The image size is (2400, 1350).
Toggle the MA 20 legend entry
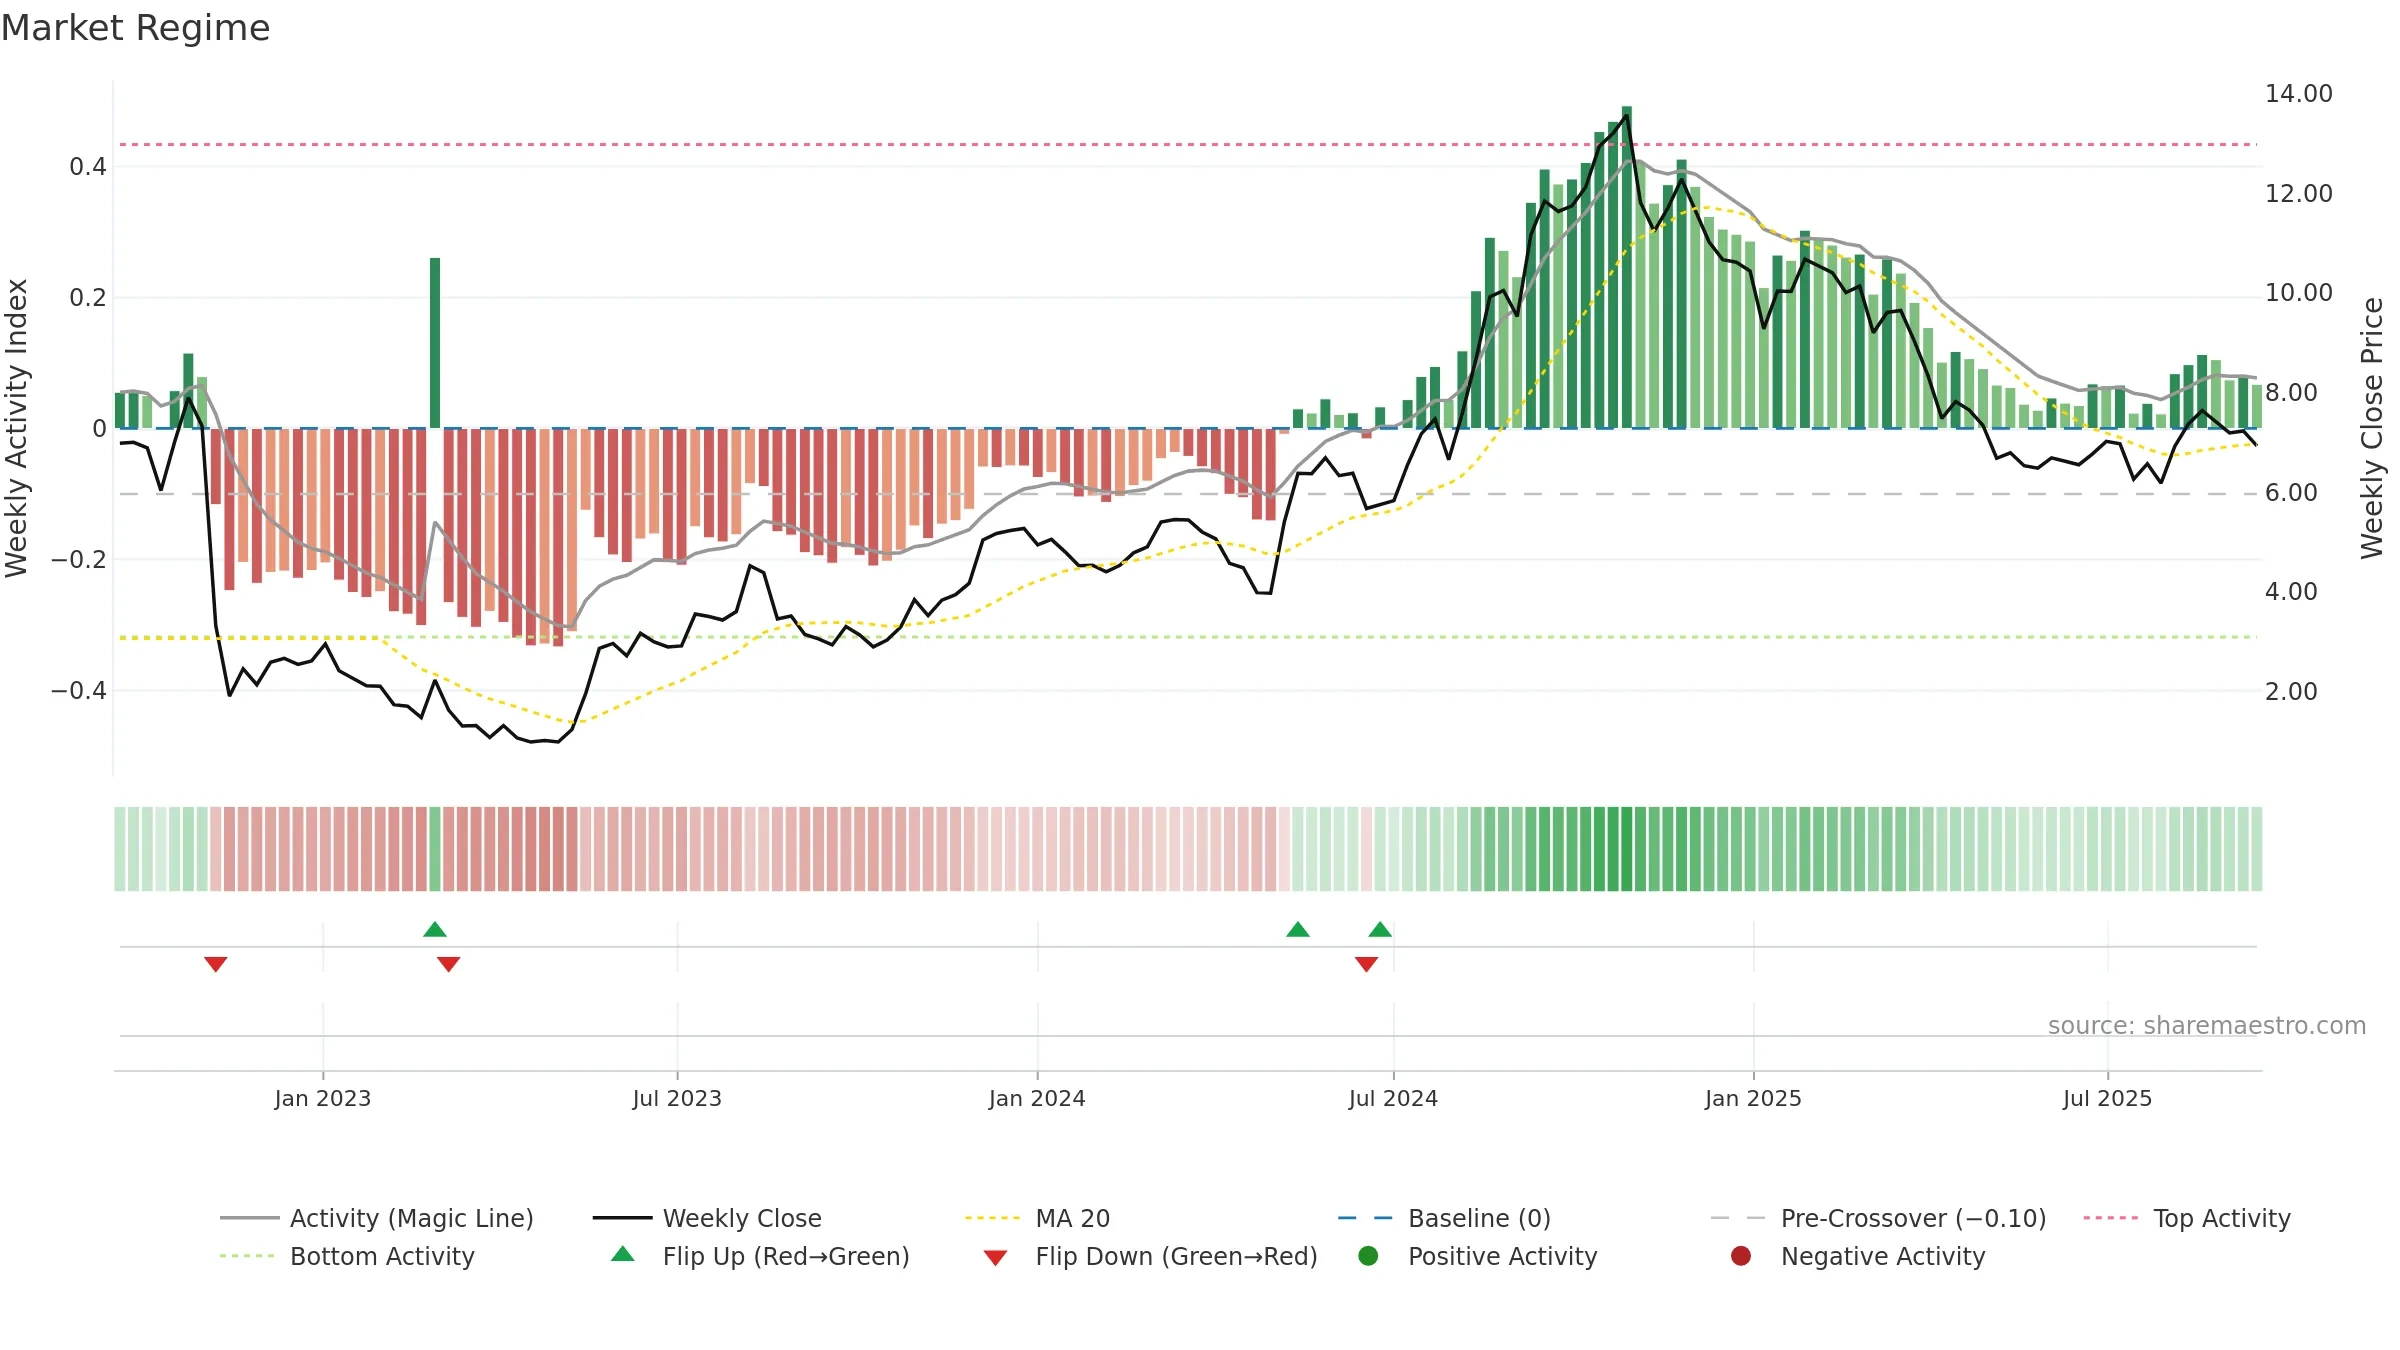tap(1037, 1218)
